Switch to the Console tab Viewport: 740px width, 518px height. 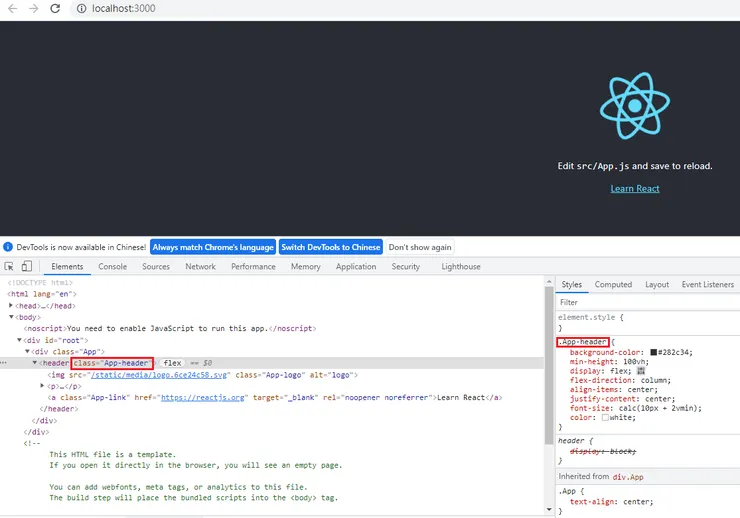[112, 267]
